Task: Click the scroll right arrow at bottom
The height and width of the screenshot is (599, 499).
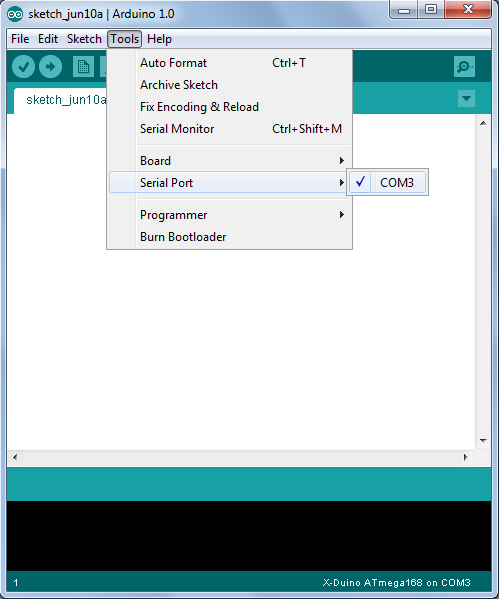Action: click(x=465, y=457)
